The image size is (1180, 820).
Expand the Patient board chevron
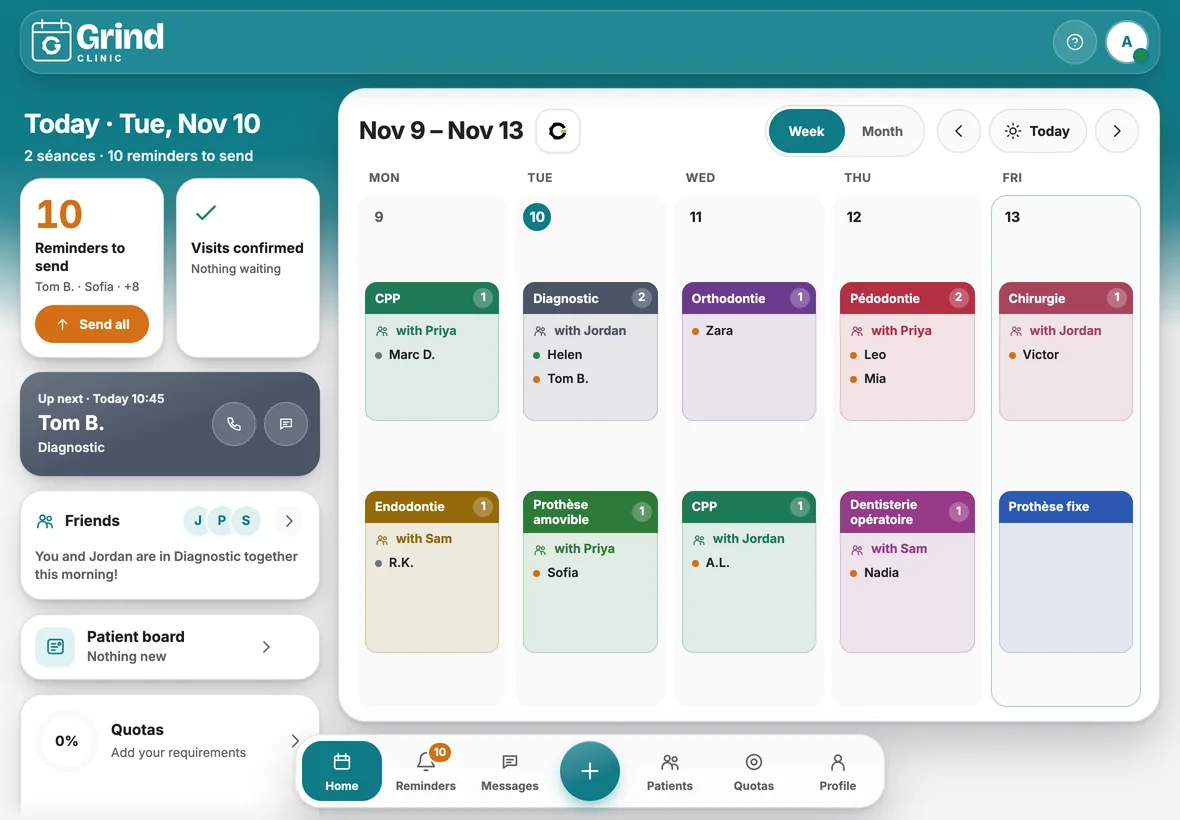click(x=266, y=647)
